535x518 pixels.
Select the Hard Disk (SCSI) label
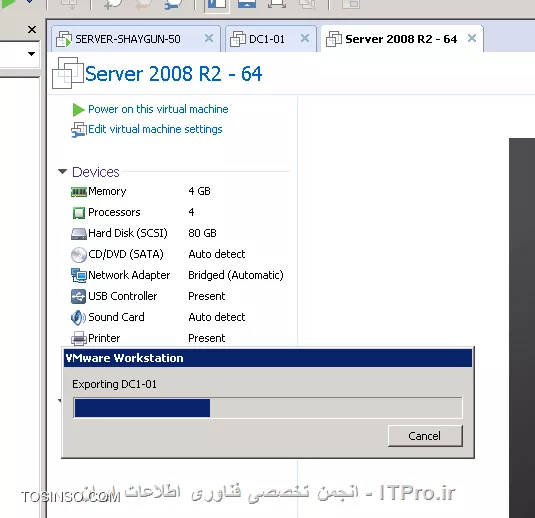pos(128,233)
